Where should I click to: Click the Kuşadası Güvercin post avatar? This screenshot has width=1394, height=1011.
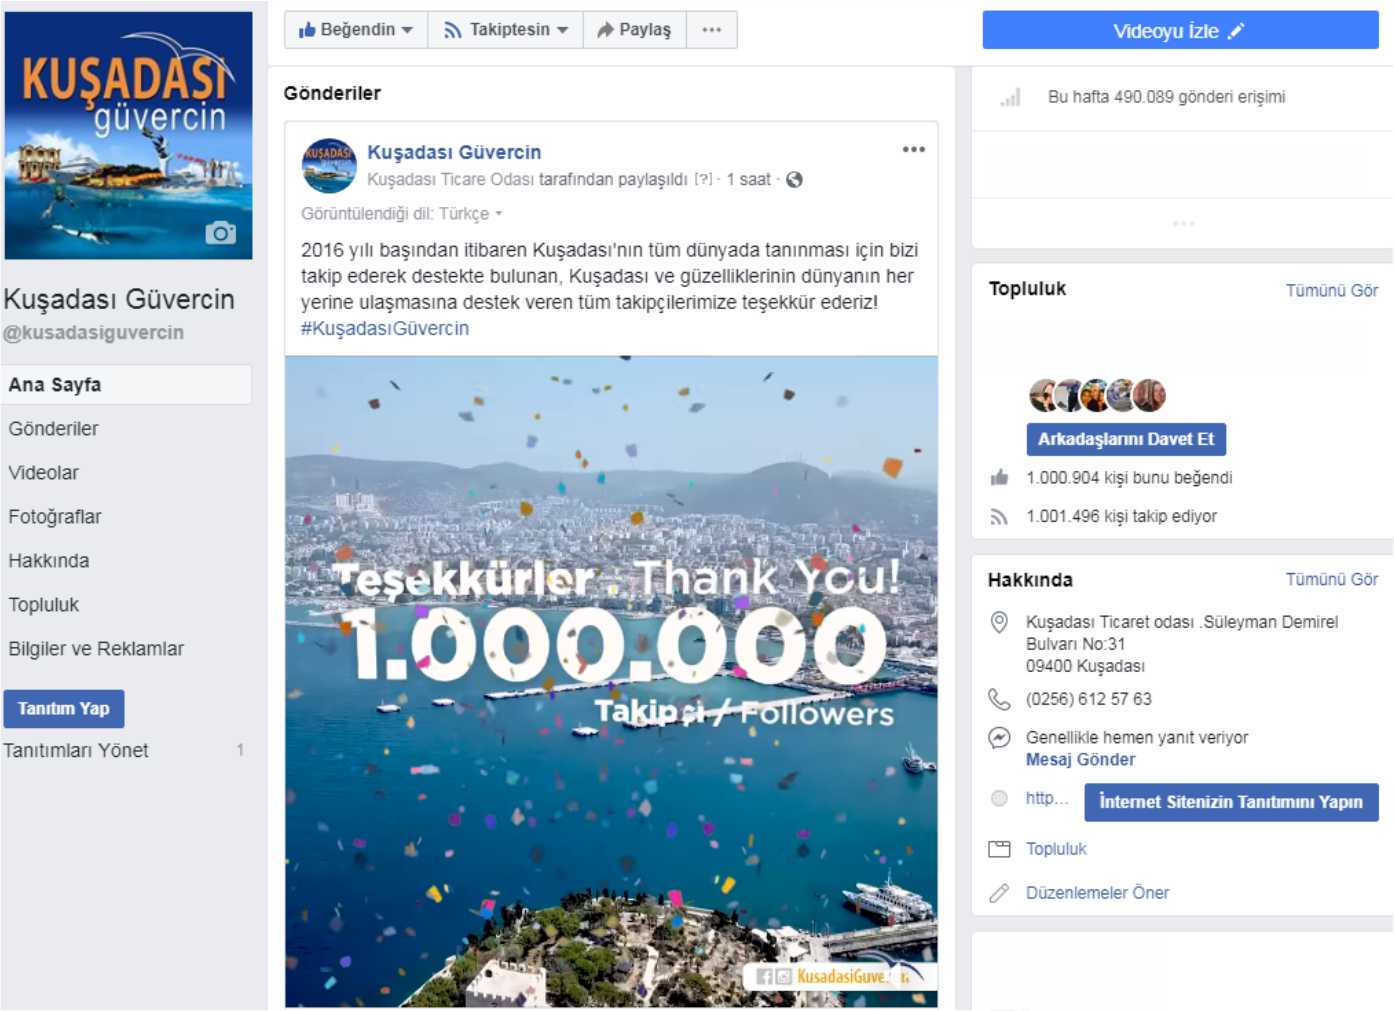(329, 166)
